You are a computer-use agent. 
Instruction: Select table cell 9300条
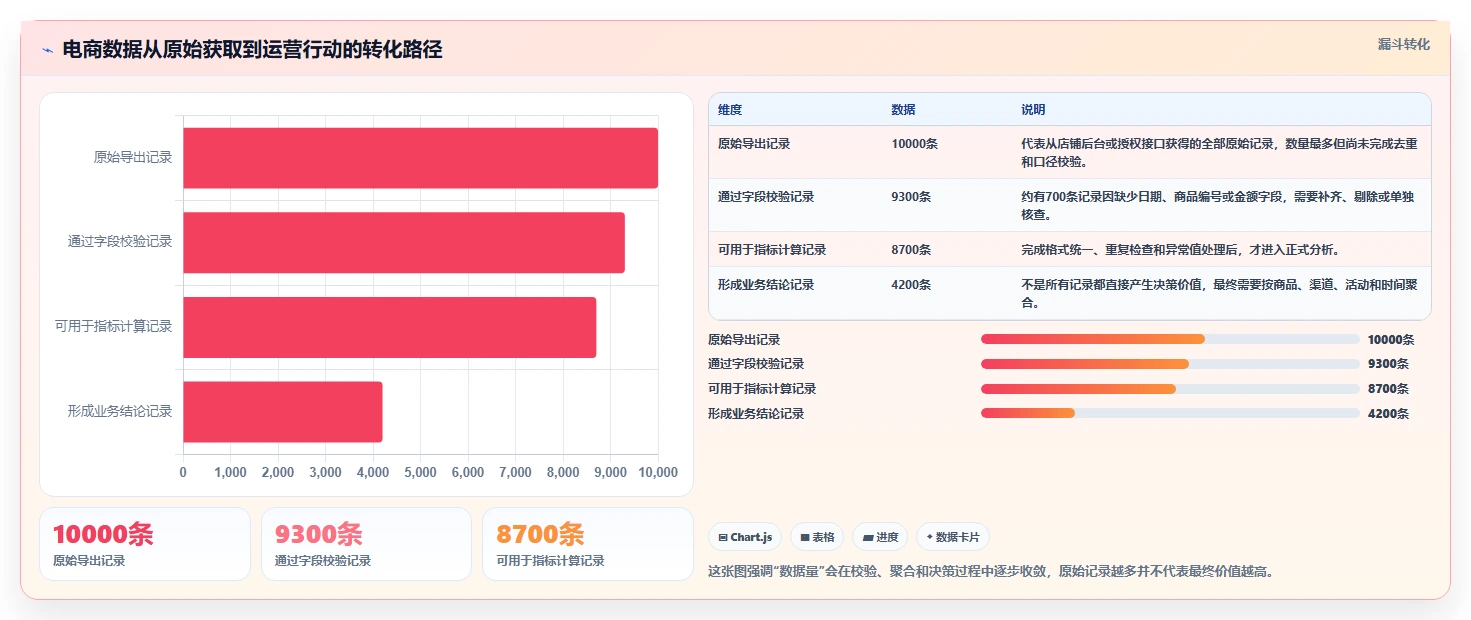(x=911, y=197)
